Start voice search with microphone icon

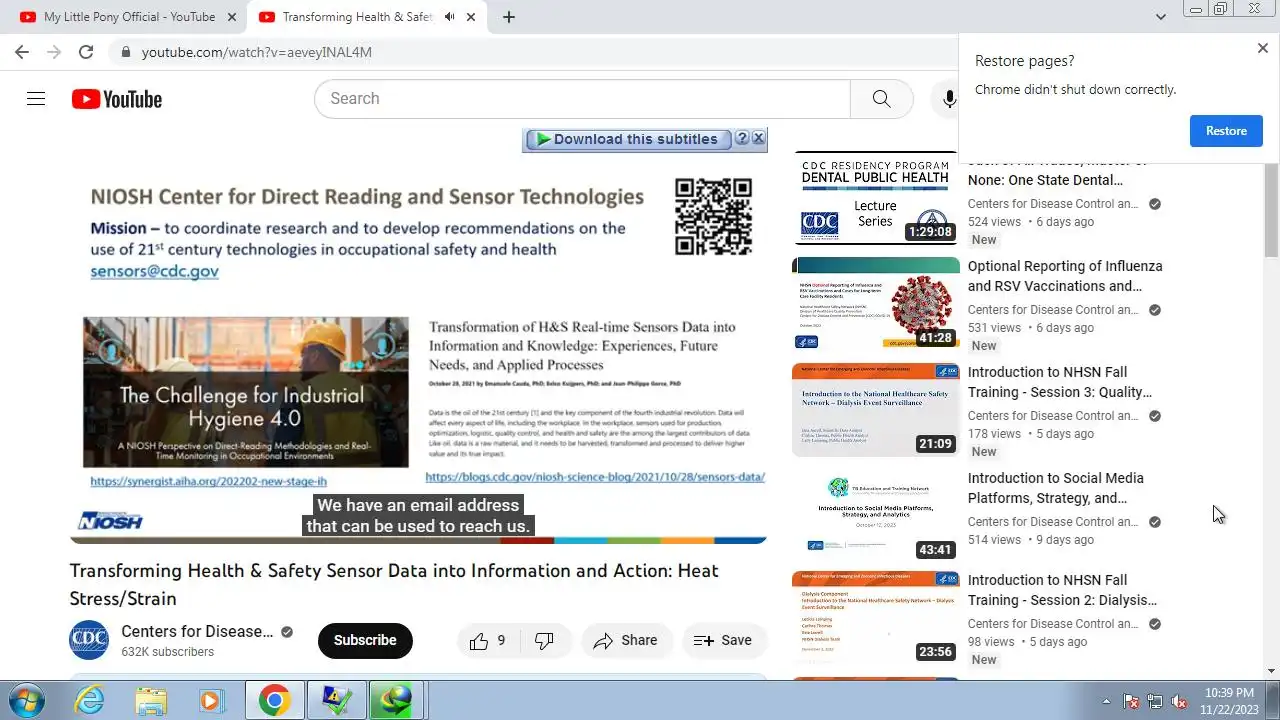coord(949,99)
